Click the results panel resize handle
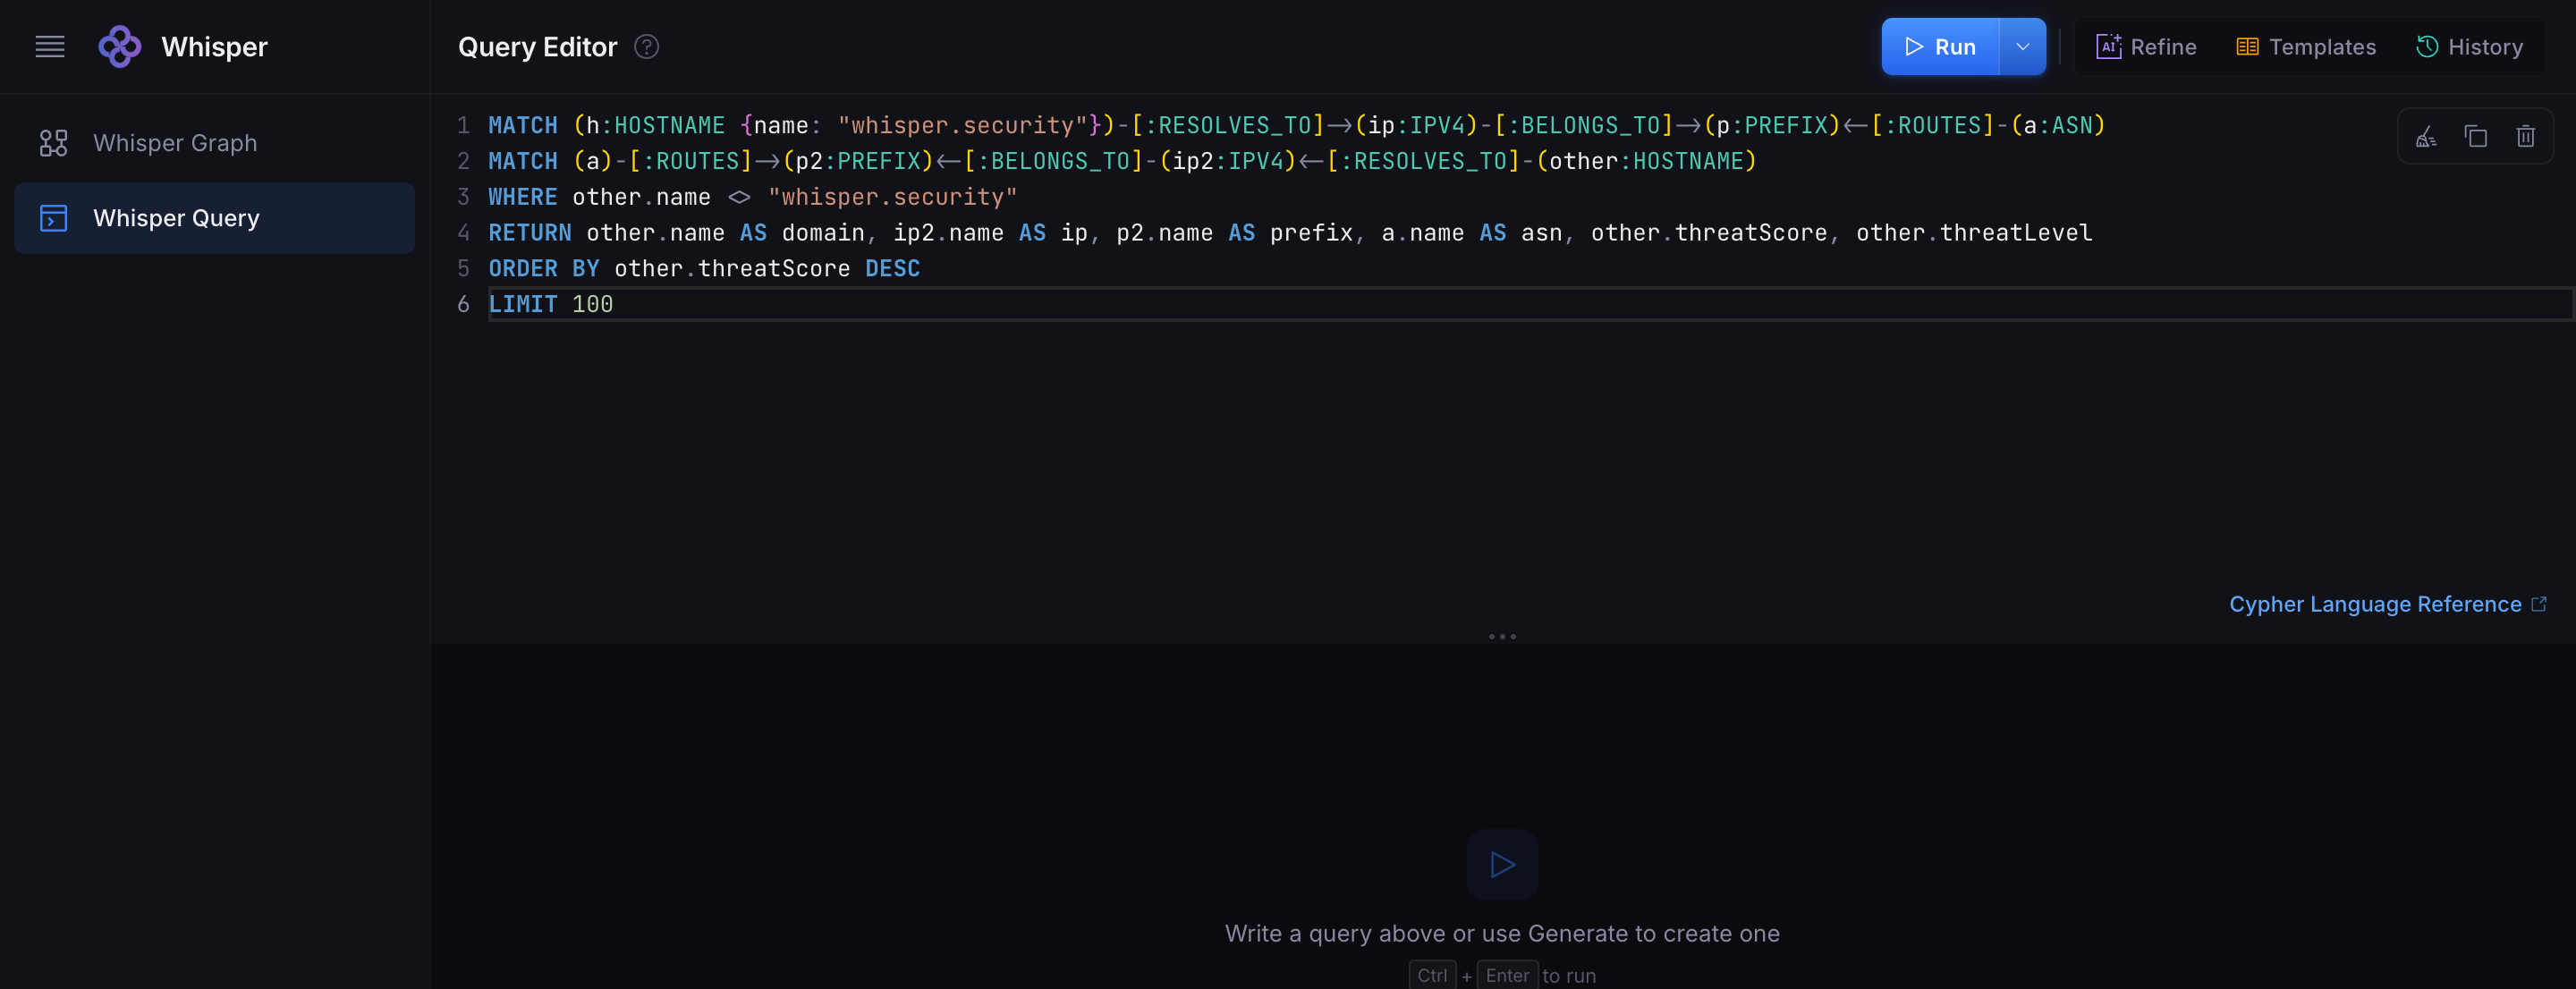 [x=1502, y=636]
